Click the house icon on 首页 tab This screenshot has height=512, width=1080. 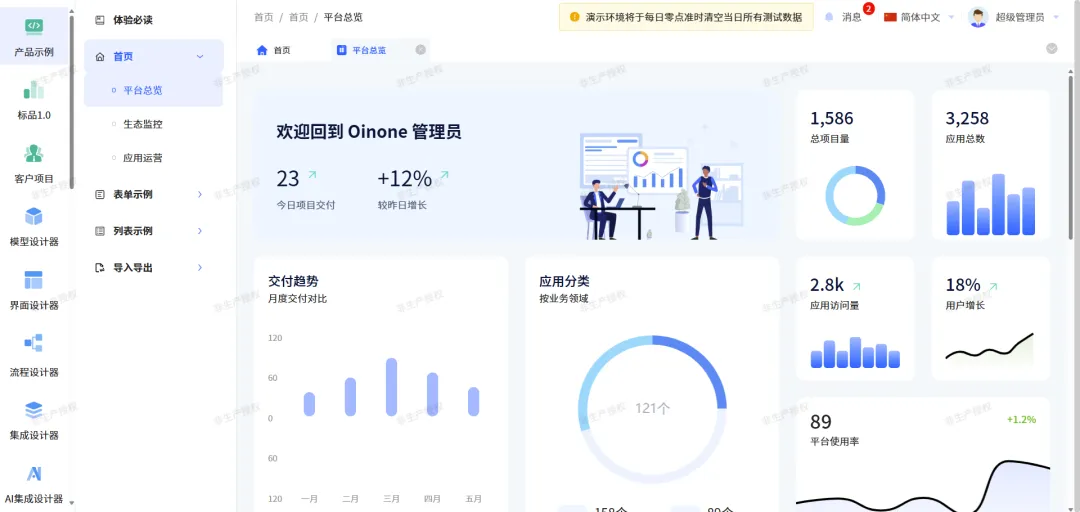262,50
